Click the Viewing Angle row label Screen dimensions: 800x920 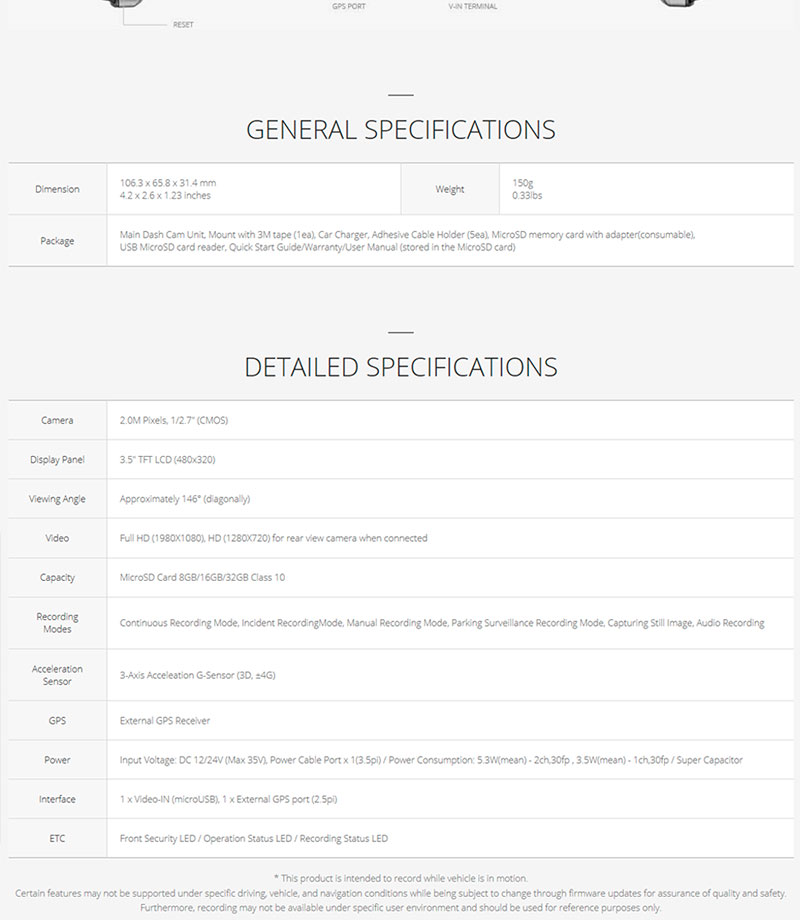coord(57,499)
